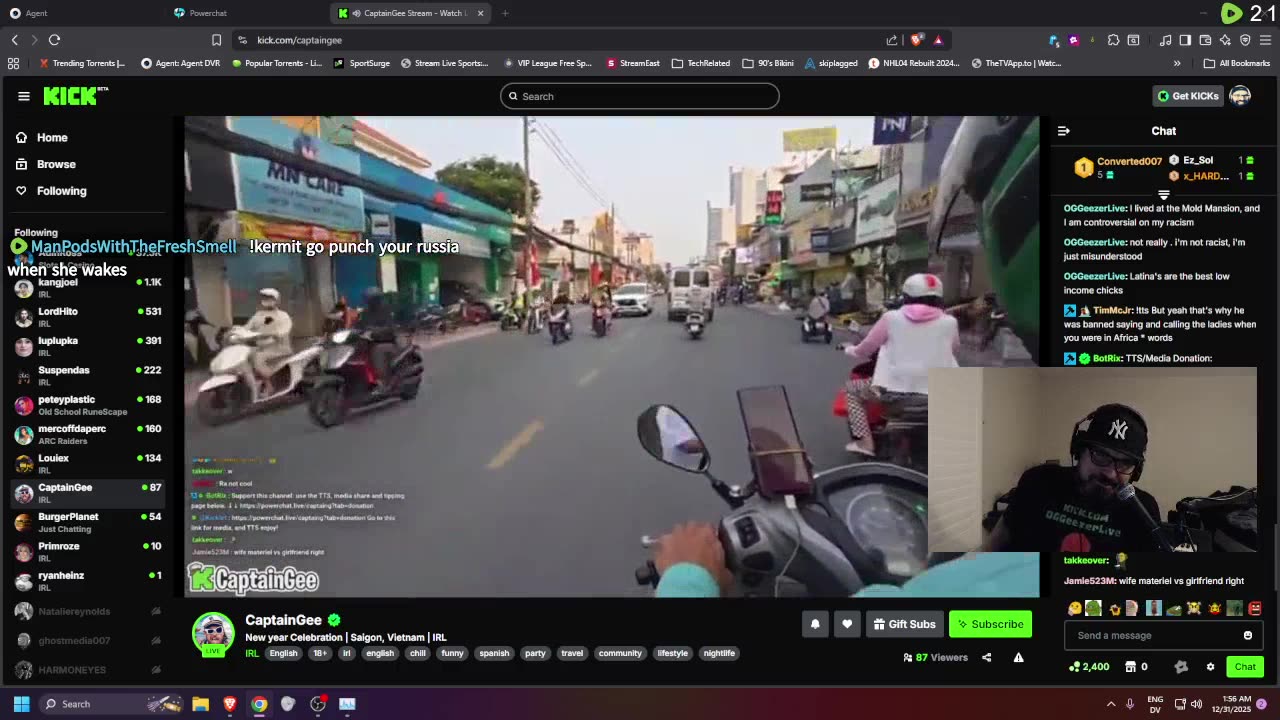The height and width of the screenshot is (720, 1280).
Task: Share this page from address bar
Action: [x=892, y=40]
